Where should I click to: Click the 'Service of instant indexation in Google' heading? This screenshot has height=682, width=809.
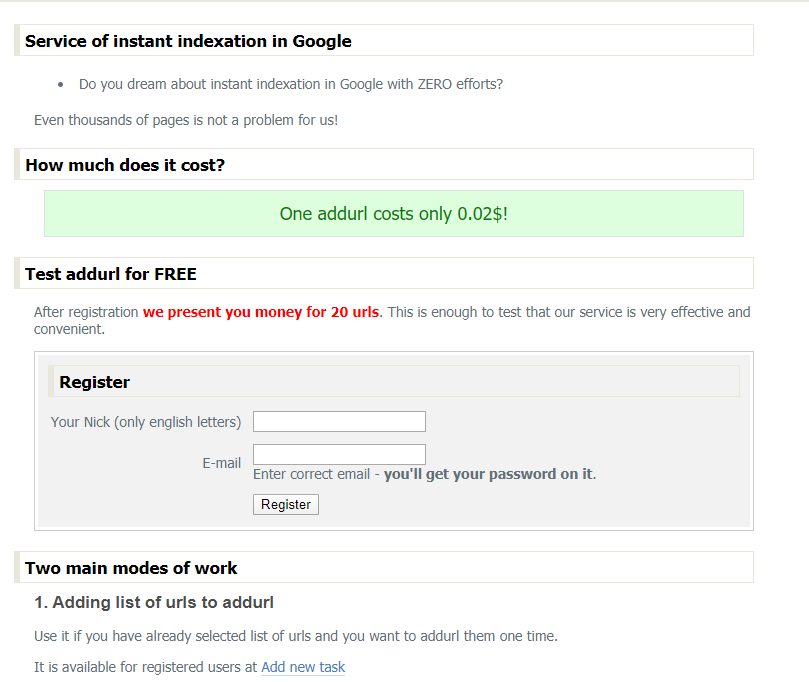(x=188, y=41)
